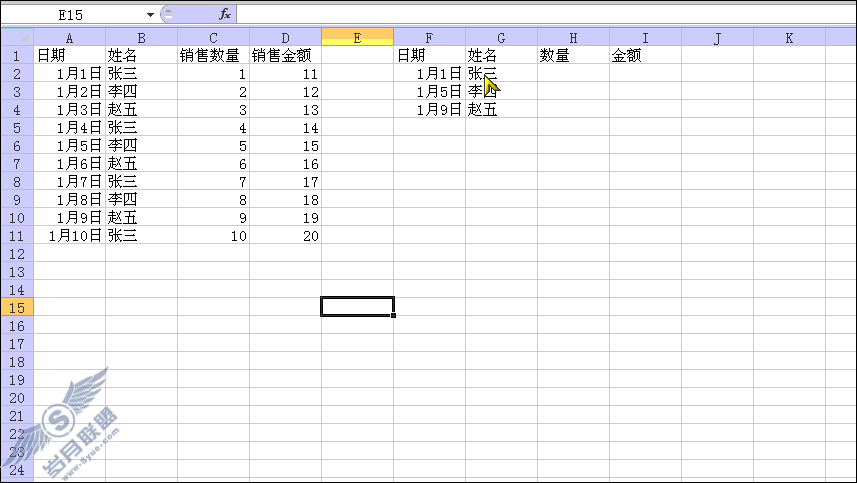
Task: Select column I header
Action: (645, 38)
